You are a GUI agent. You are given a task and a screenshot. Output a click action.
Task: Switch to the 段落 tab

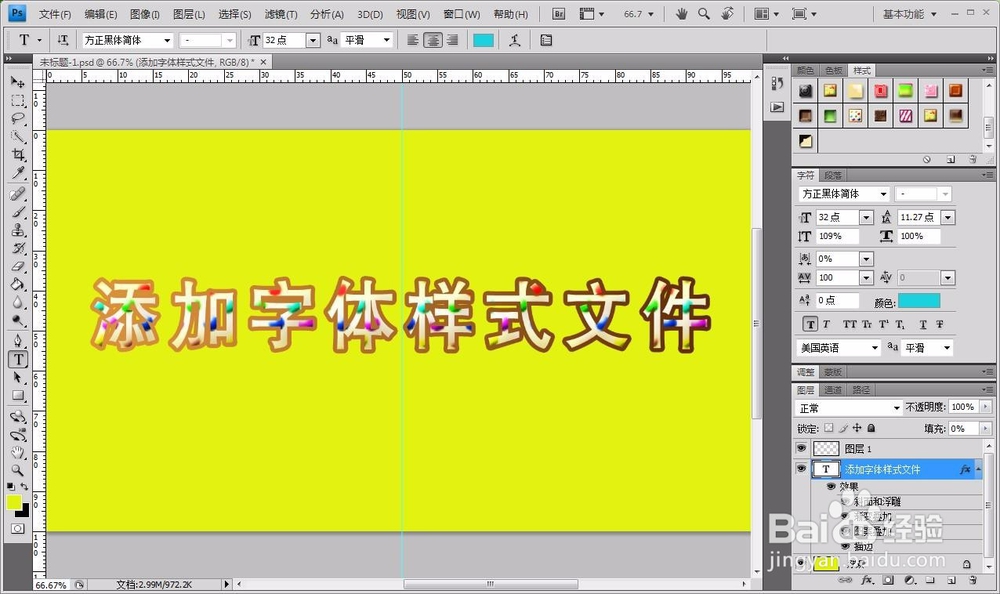point(833,175)
